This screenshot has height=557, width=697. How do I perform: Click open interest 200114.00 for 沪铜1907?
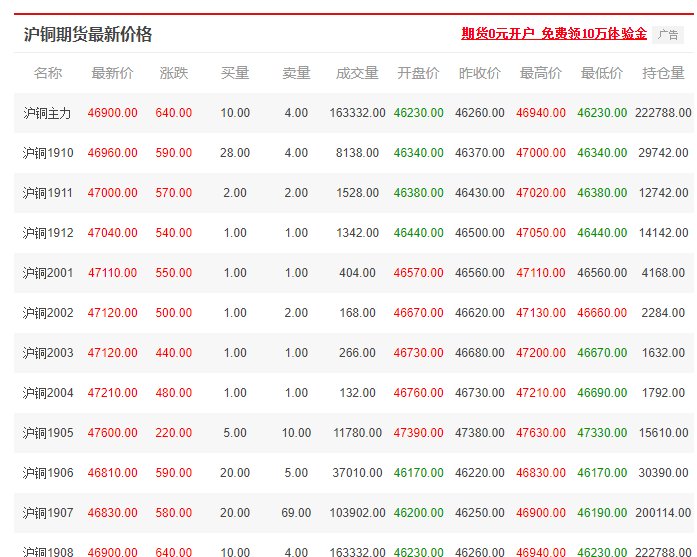tap(663, 513)
